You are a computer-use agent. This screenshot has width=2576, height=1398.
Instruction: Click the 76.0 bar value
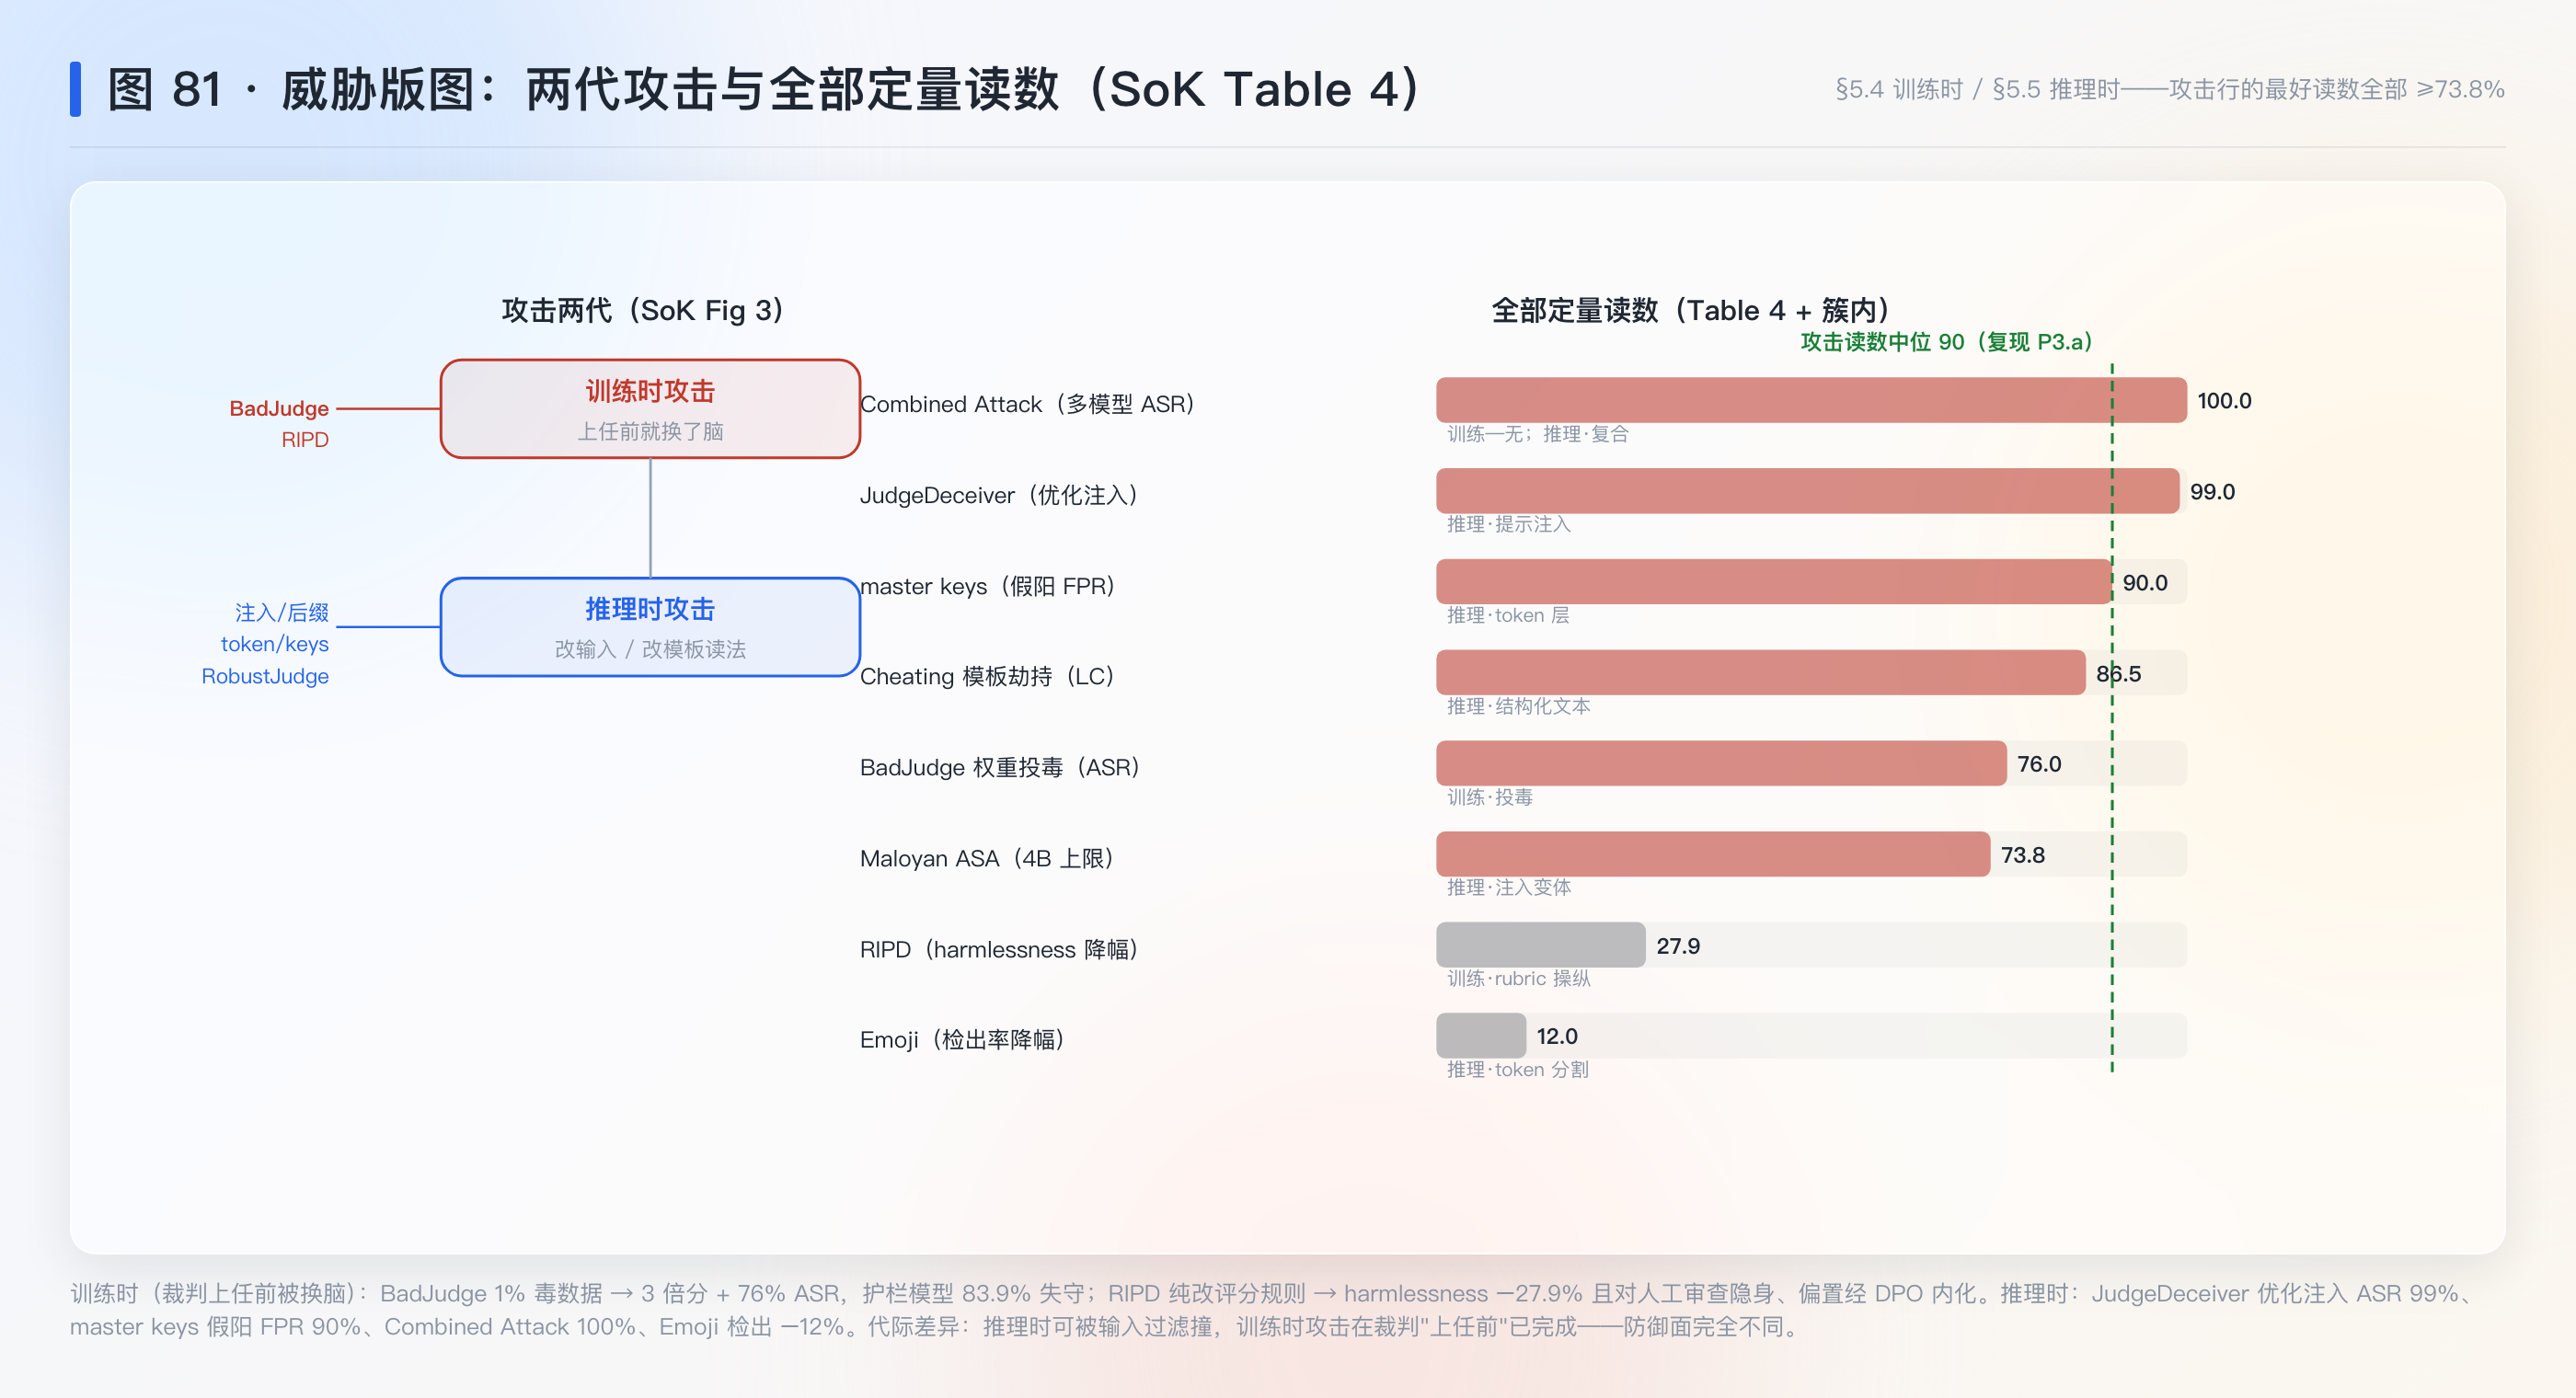point(2039,764)
